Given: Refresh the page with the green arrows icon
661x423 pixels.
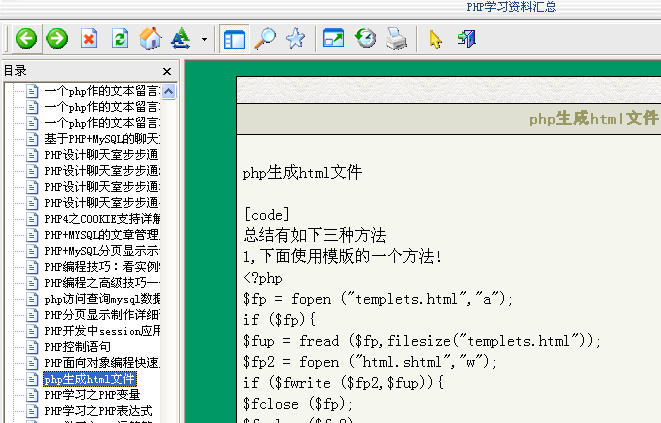Looking at the screenshot, I should [120, 39].
